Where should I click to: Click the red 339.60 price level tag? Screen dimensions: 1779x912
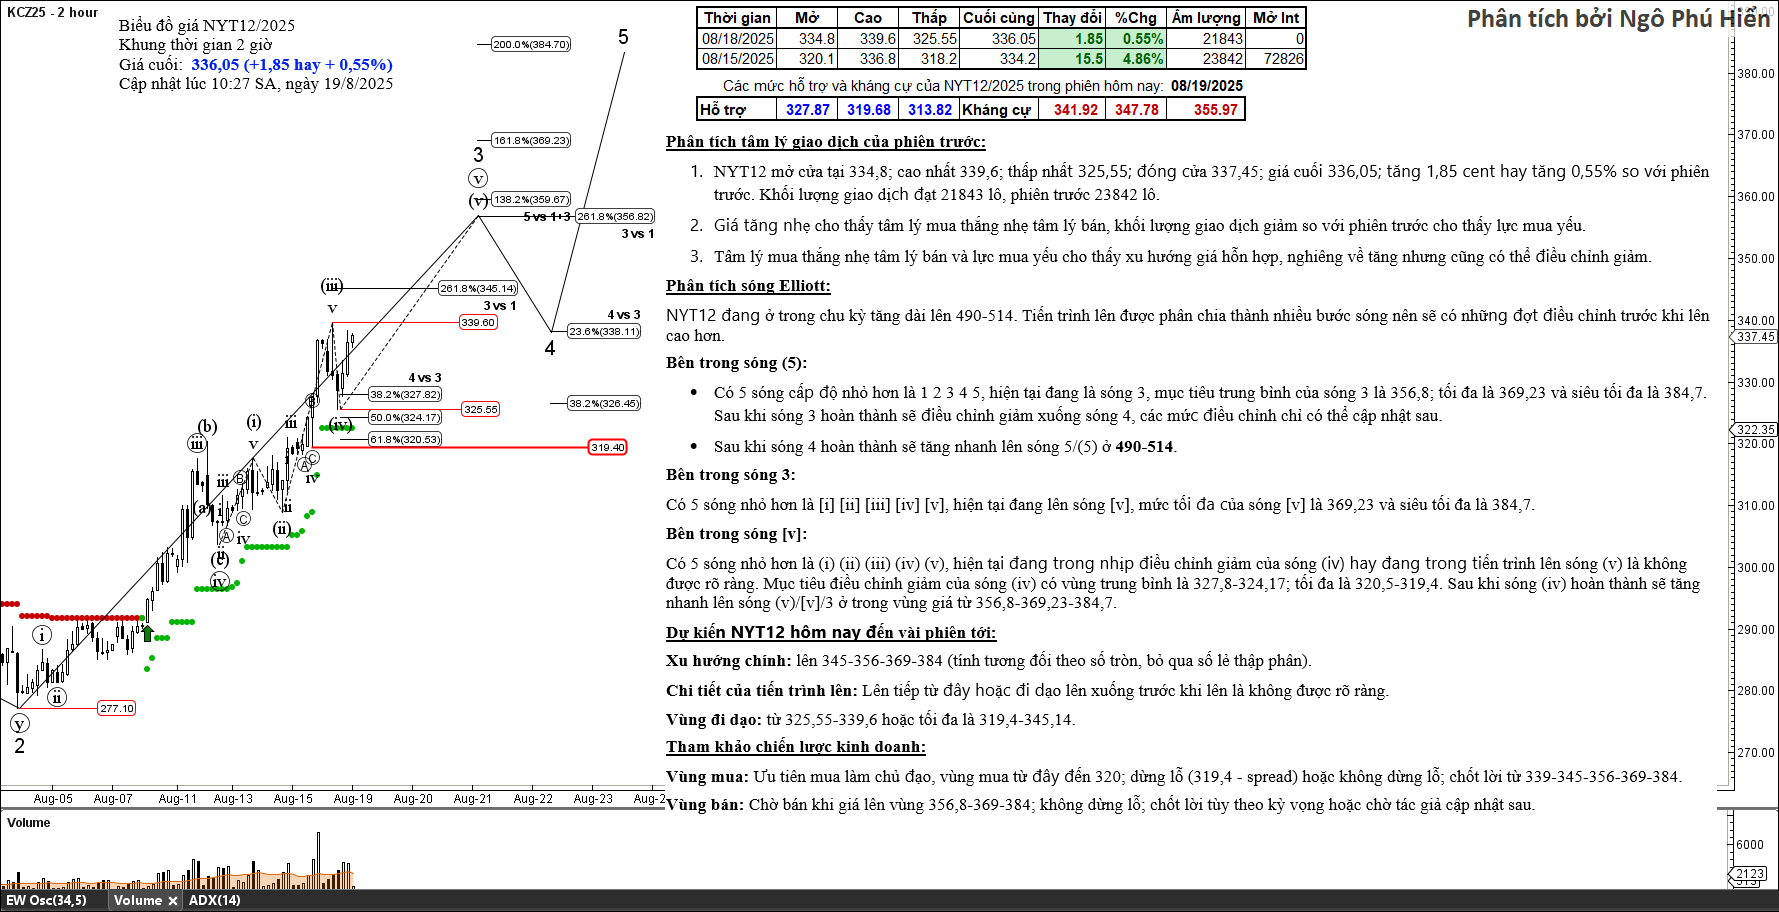tap(478, 322)
